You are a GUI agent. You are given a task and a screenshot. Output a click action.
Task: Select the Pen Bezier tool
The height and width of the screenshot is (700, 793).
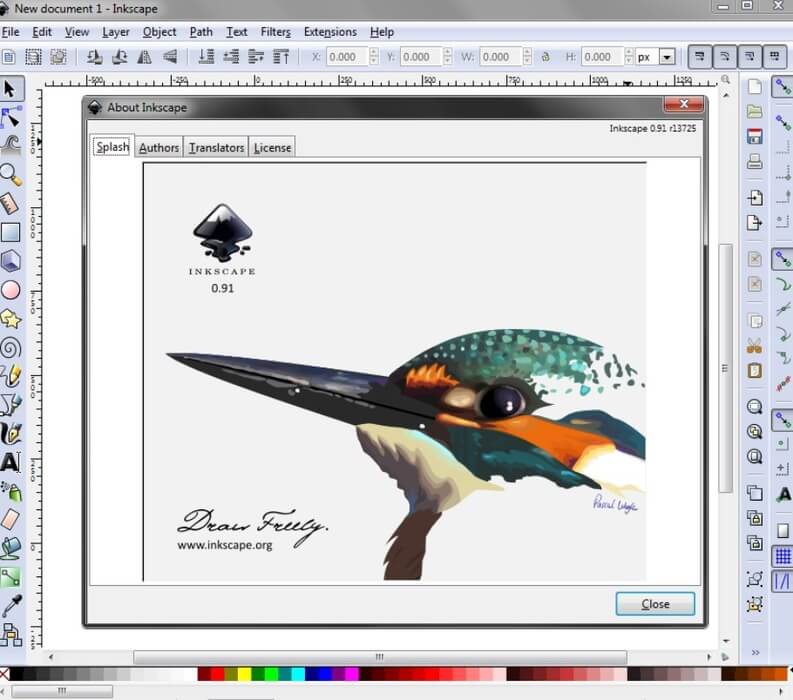(x=10, y=405)
